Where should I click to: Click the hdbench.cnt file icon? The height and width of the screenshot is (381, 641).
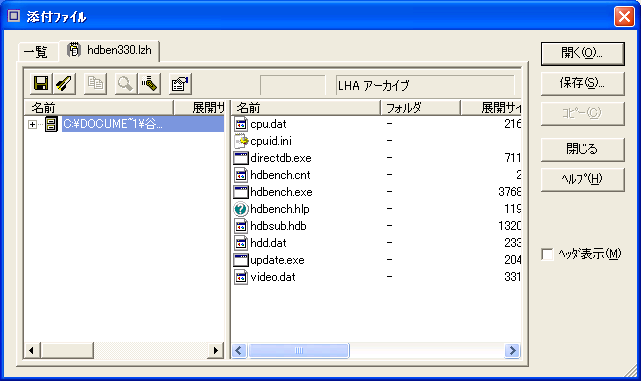tap(241, 175)
